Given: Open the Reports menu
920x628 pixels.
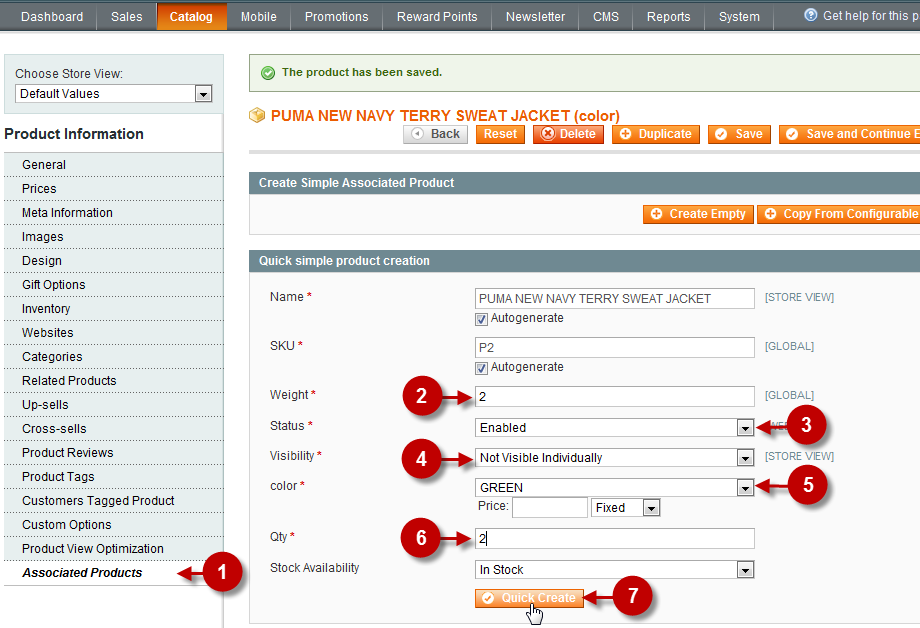Looking at the screenshot, I should pyautogui.click(x=669, y=16).
